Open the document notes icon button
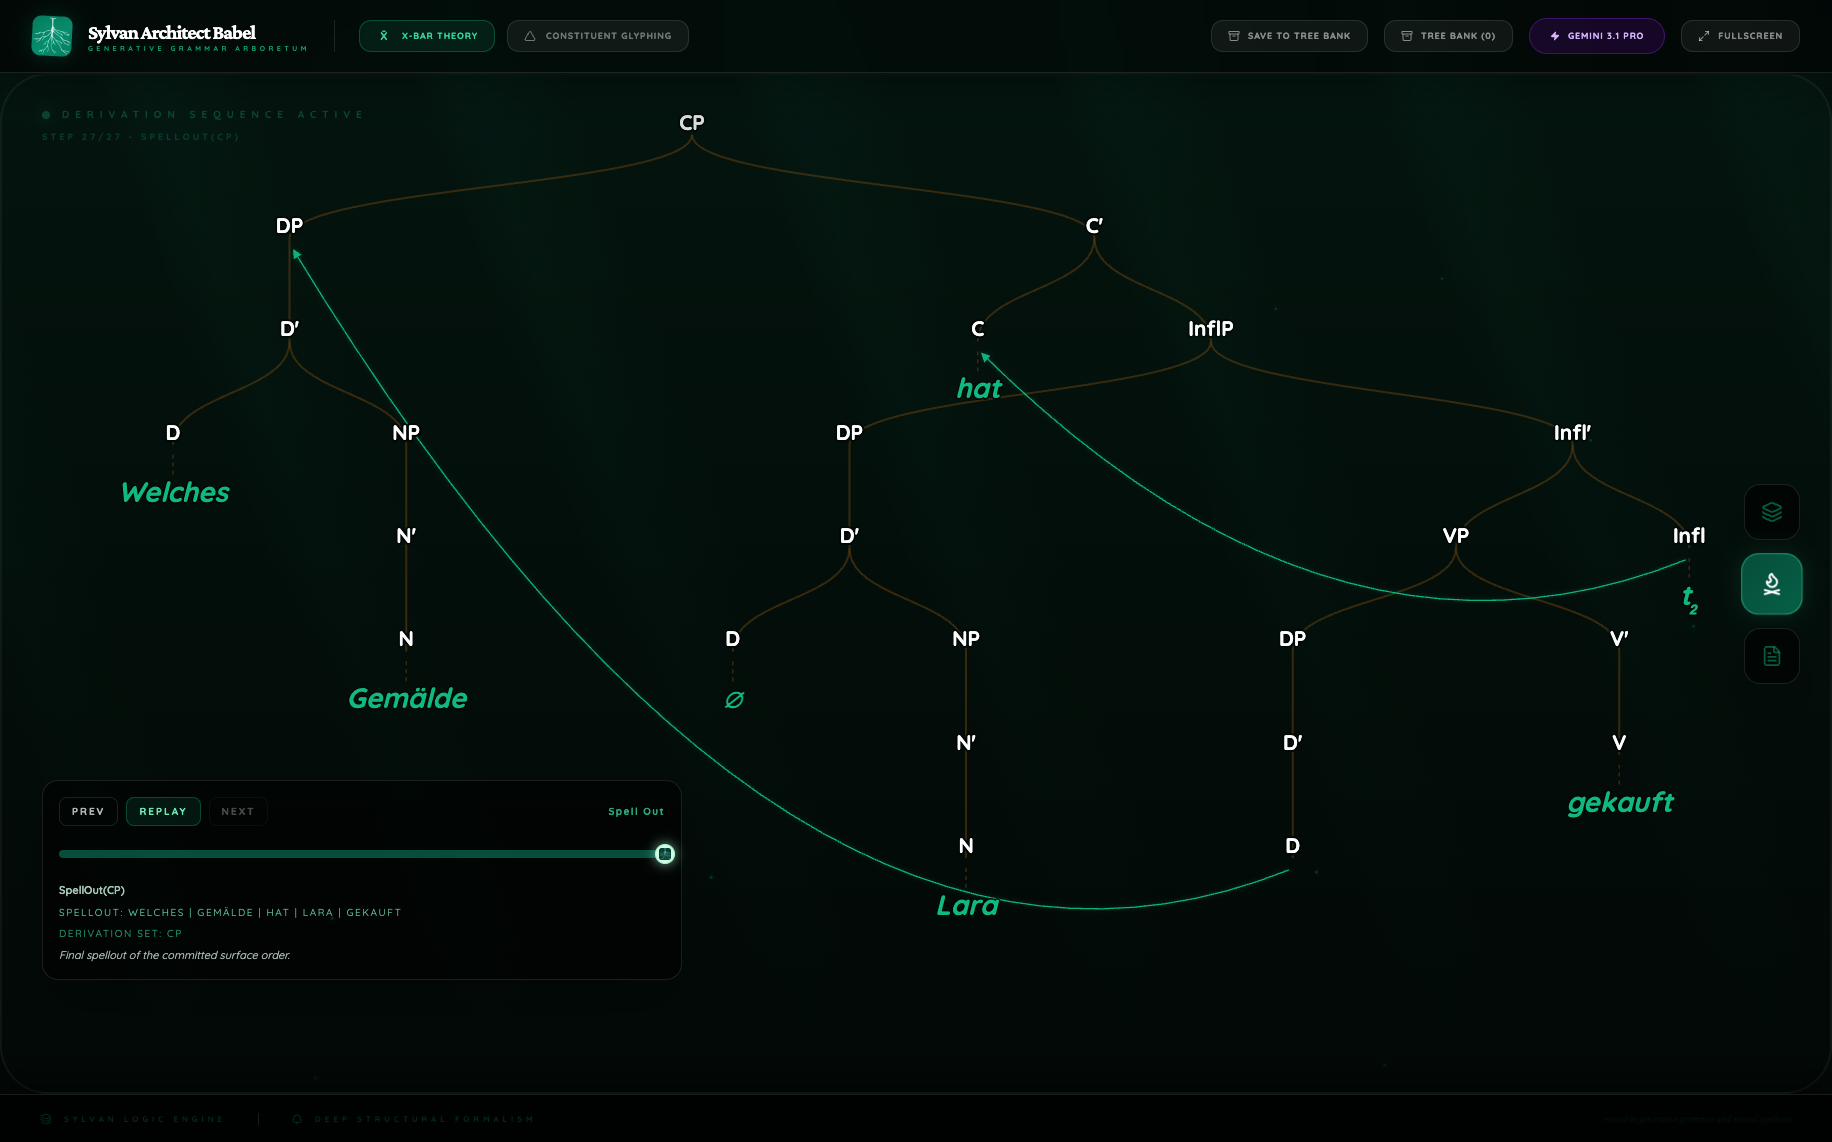Screen dimensions: 1832x1142 [1771, 656]
